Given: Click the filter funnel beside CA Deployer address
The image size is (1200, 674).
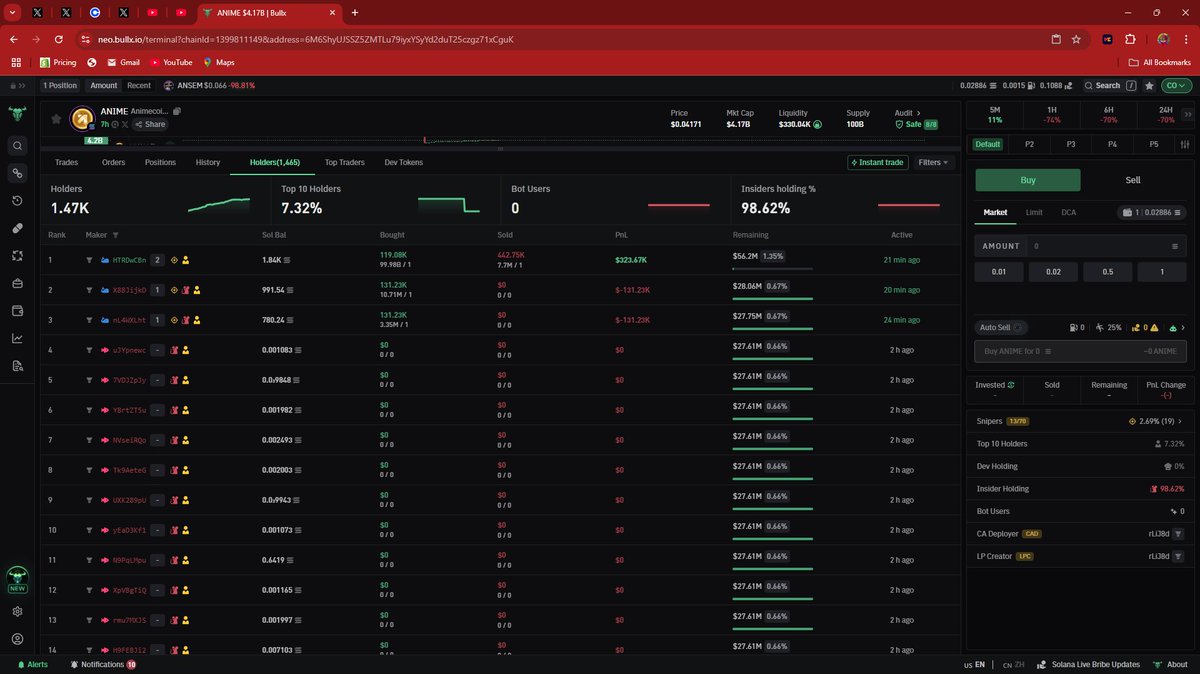Looking at the screenshot, I should pyautogui.click(x=1178, y=534).
